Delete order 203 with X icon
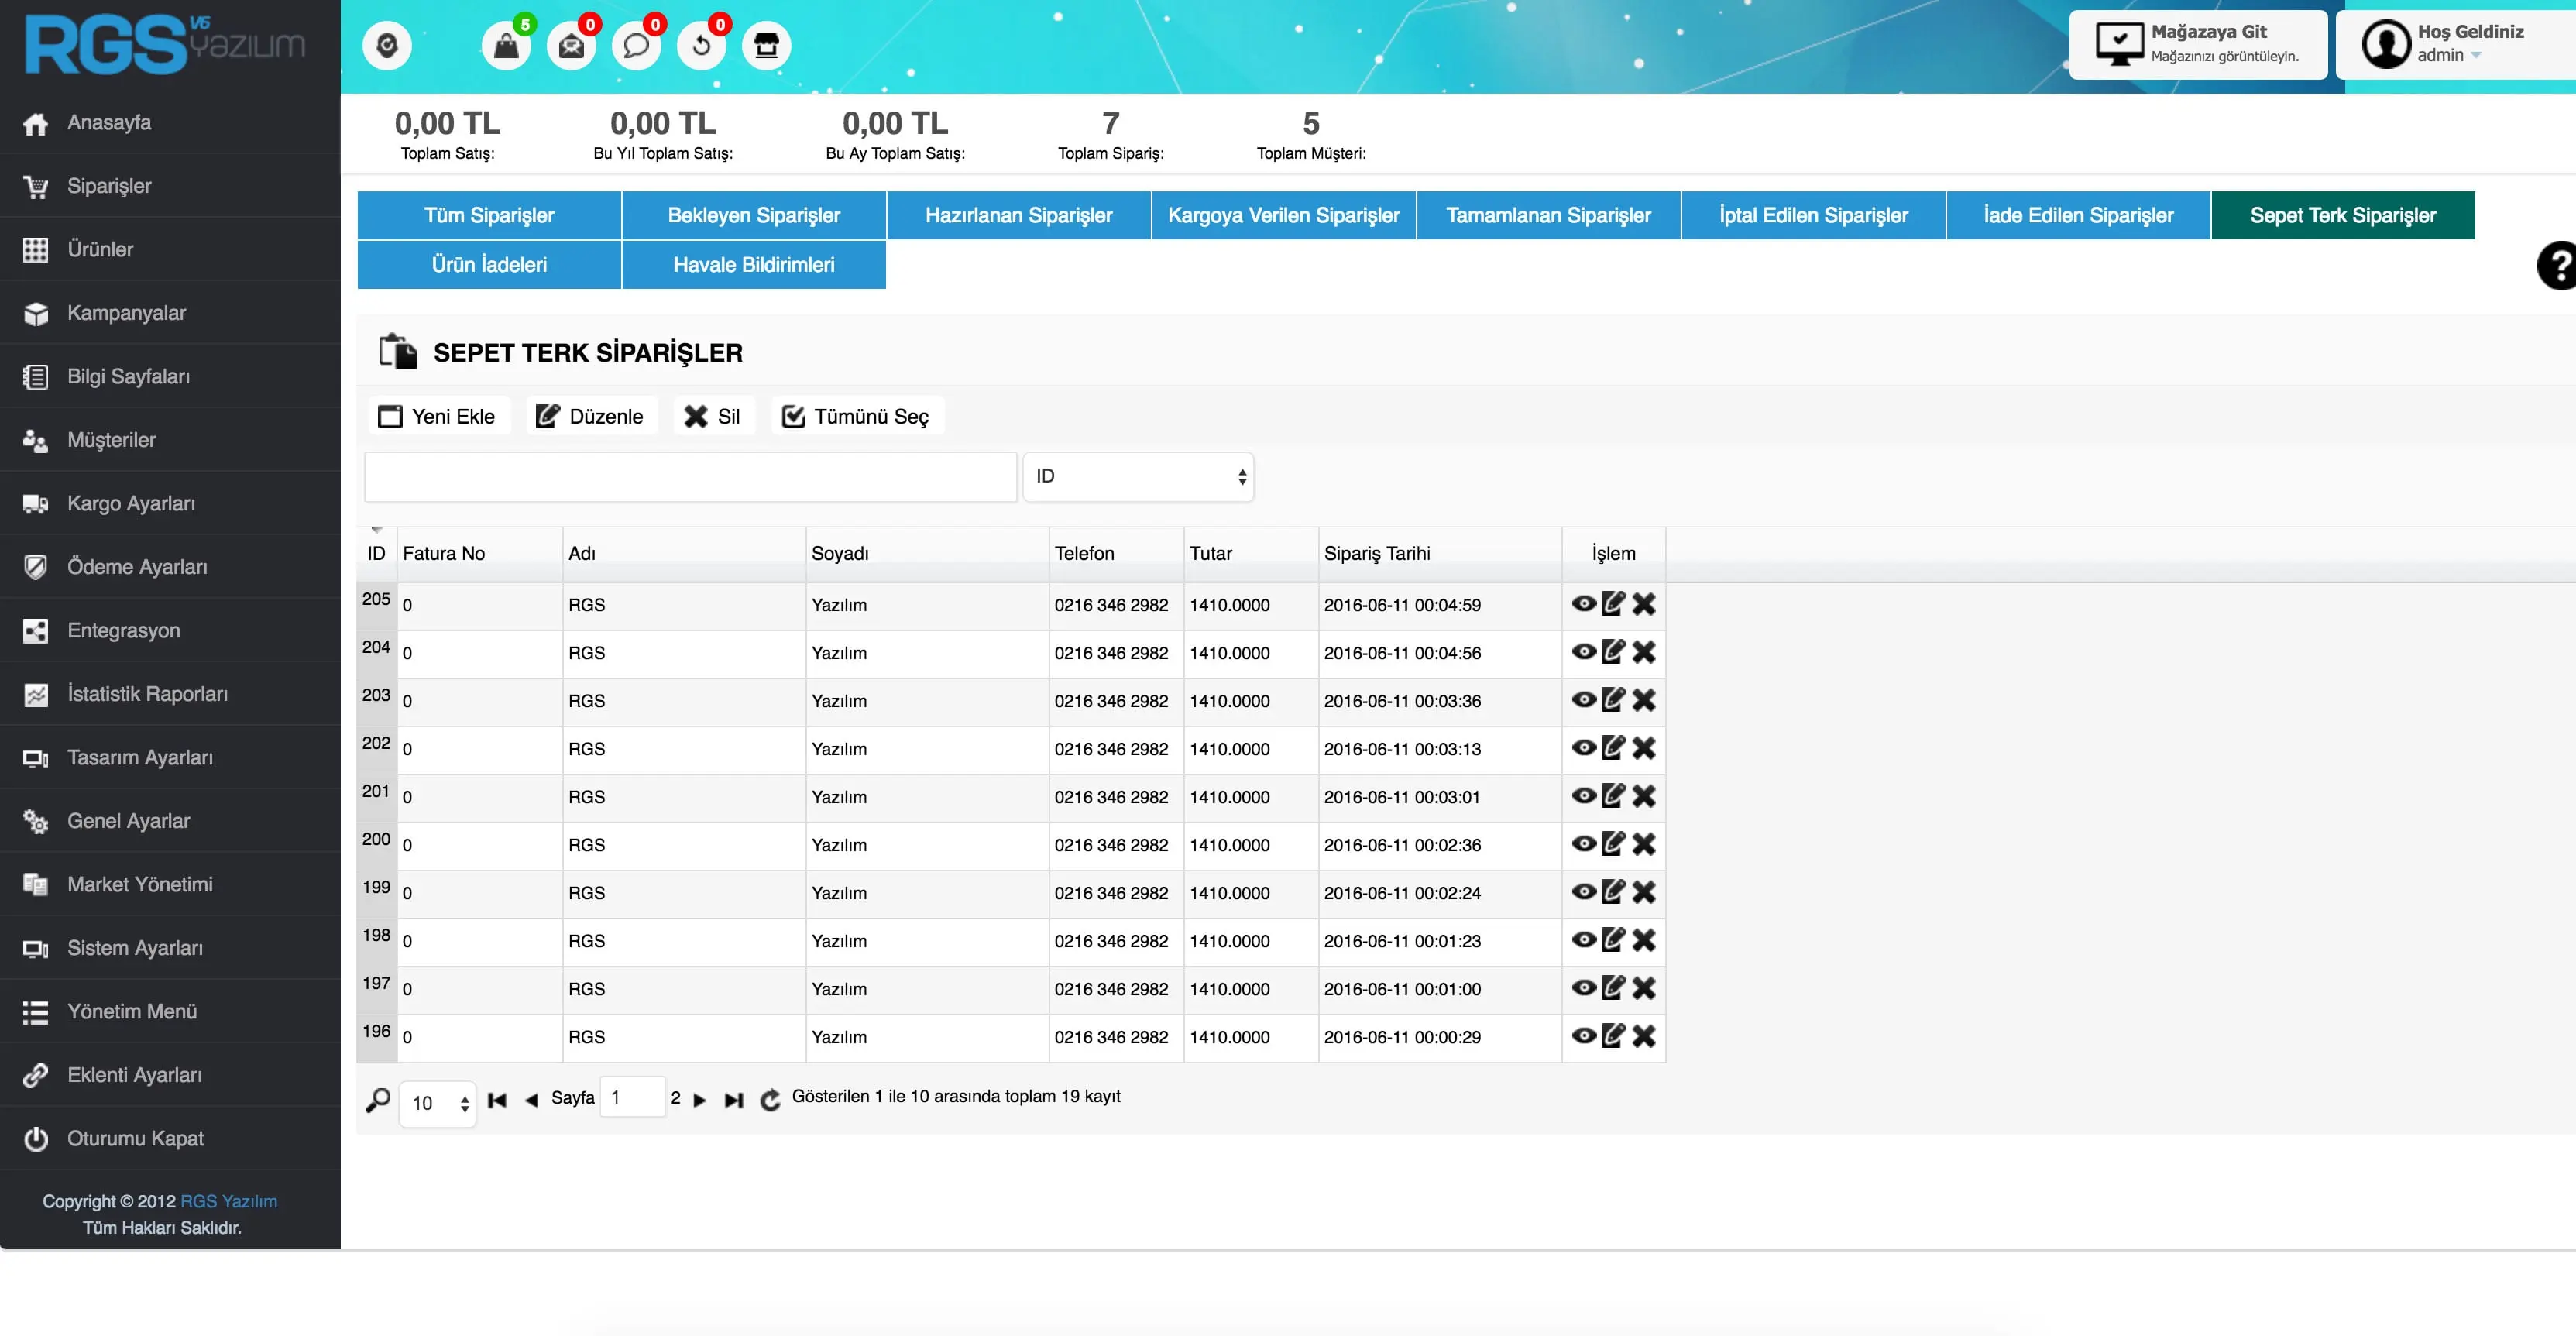2576x1336 pixels. point(1644,700)
